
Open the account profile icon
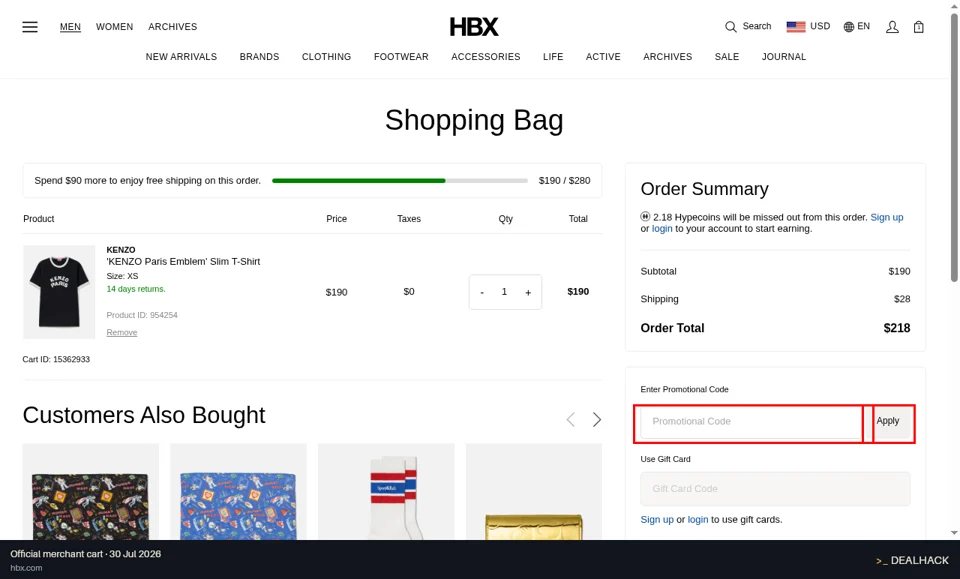pyautogui.click(x=892, y=27)
